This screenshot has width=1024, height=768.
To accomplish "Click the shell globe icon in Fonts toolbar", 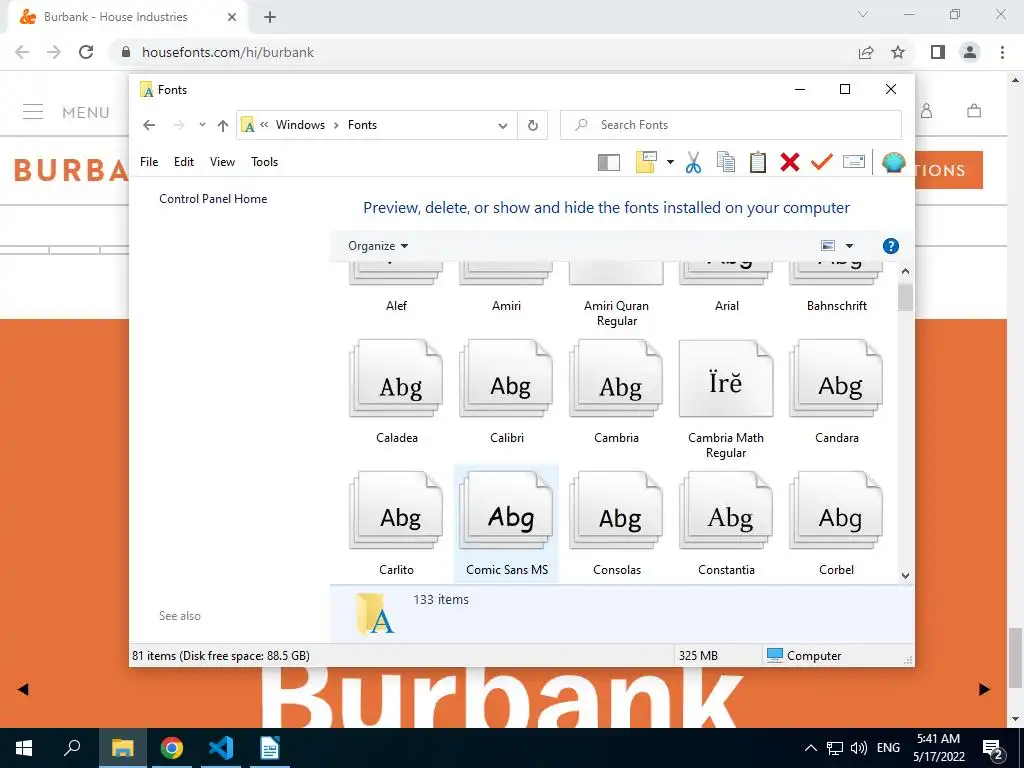I will (x=893, y=162).
